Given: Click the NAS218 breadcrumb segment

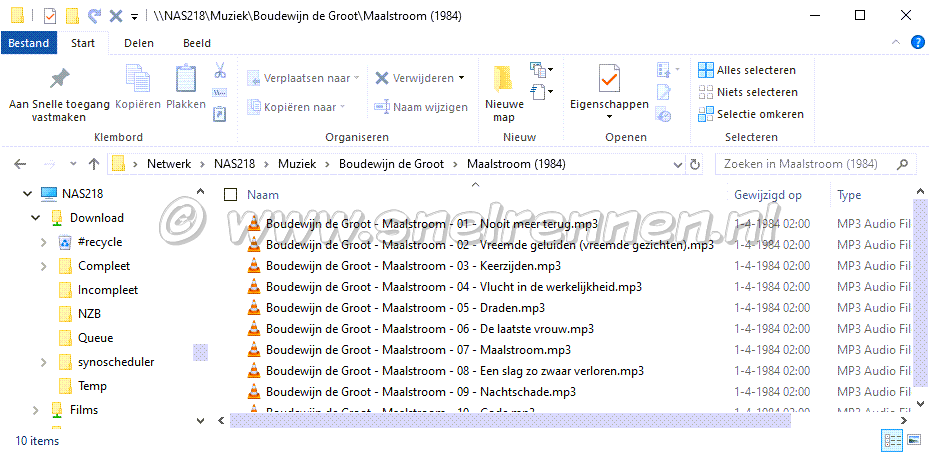Looking at the screenshot, I should (x=235, y=164).
